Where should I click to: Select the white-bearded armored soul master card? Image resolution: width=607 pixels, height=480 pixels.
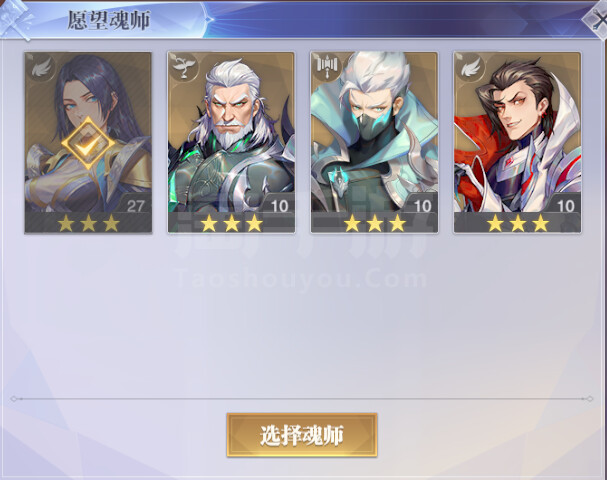pyautogui.click(x=231, y=142)
